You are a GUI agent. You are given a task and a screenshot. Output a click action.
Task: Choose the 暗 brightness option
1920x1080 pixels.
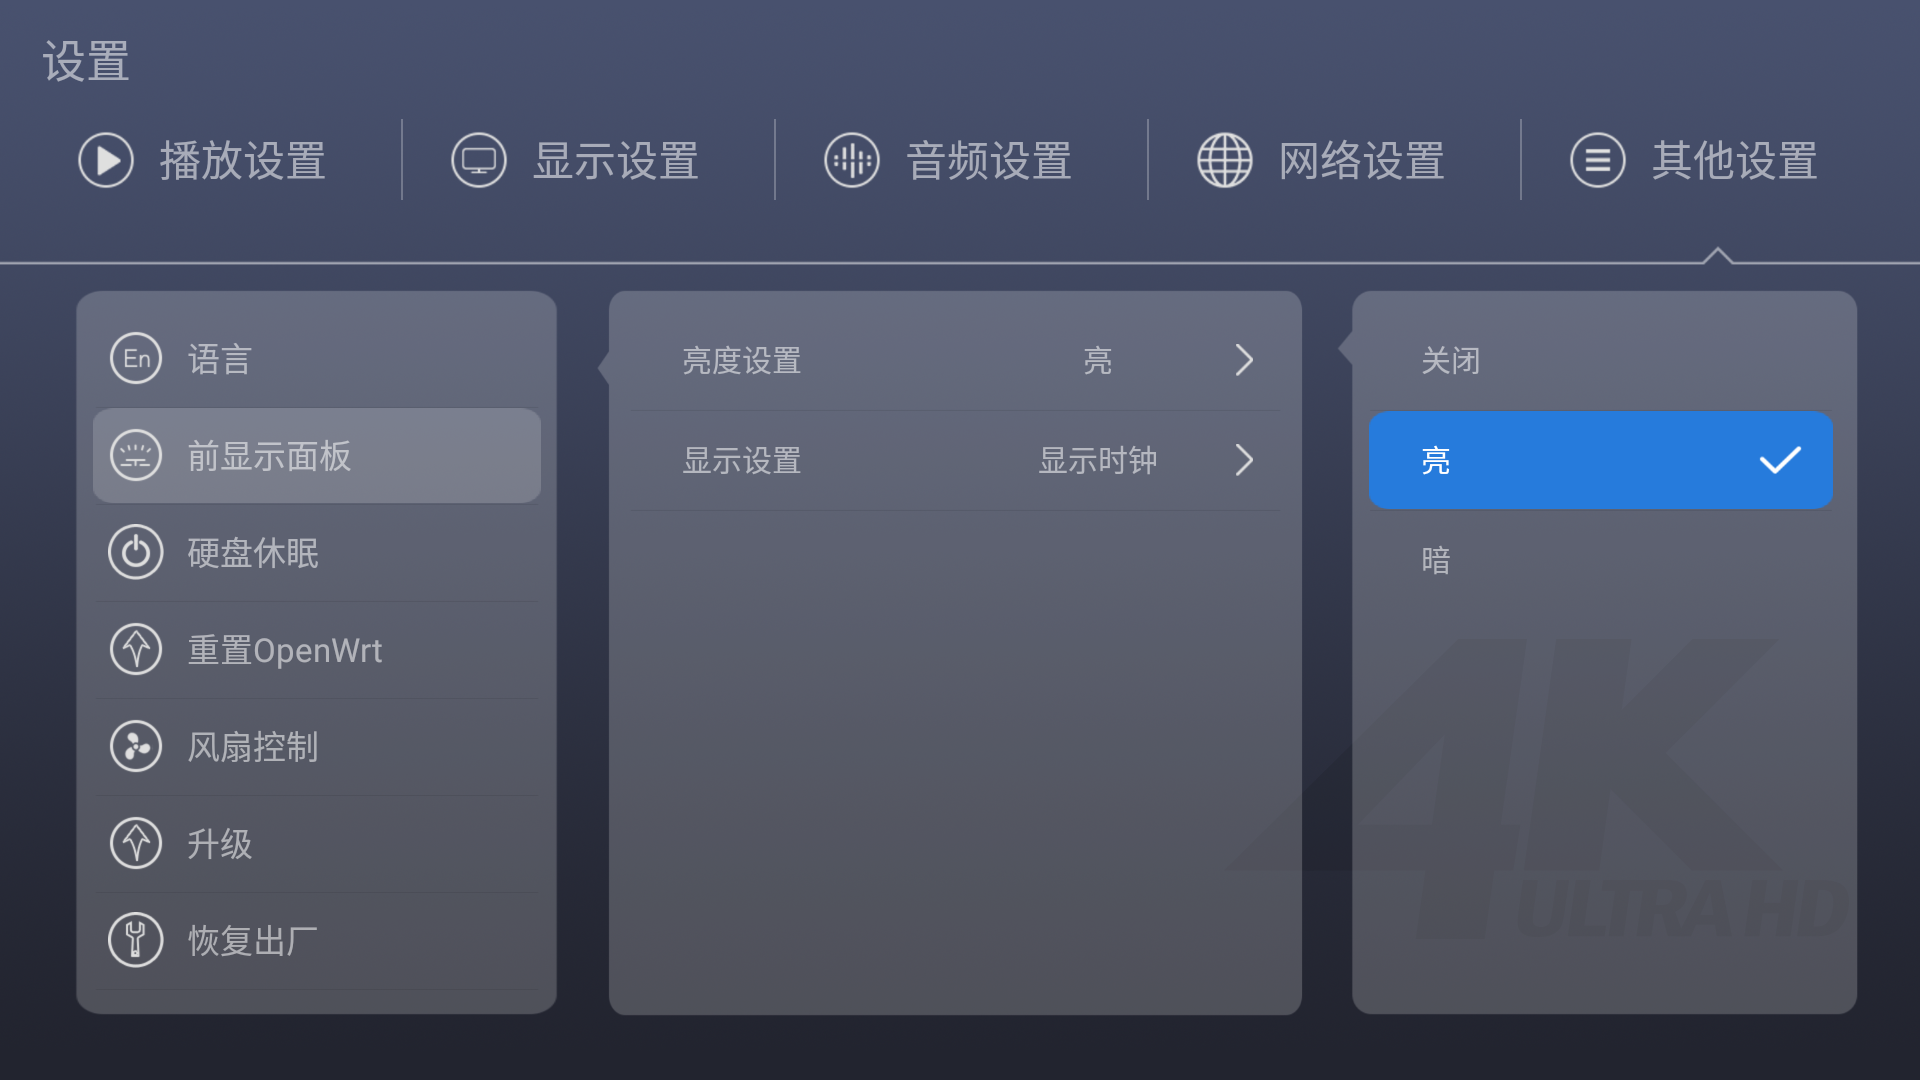1601,560
